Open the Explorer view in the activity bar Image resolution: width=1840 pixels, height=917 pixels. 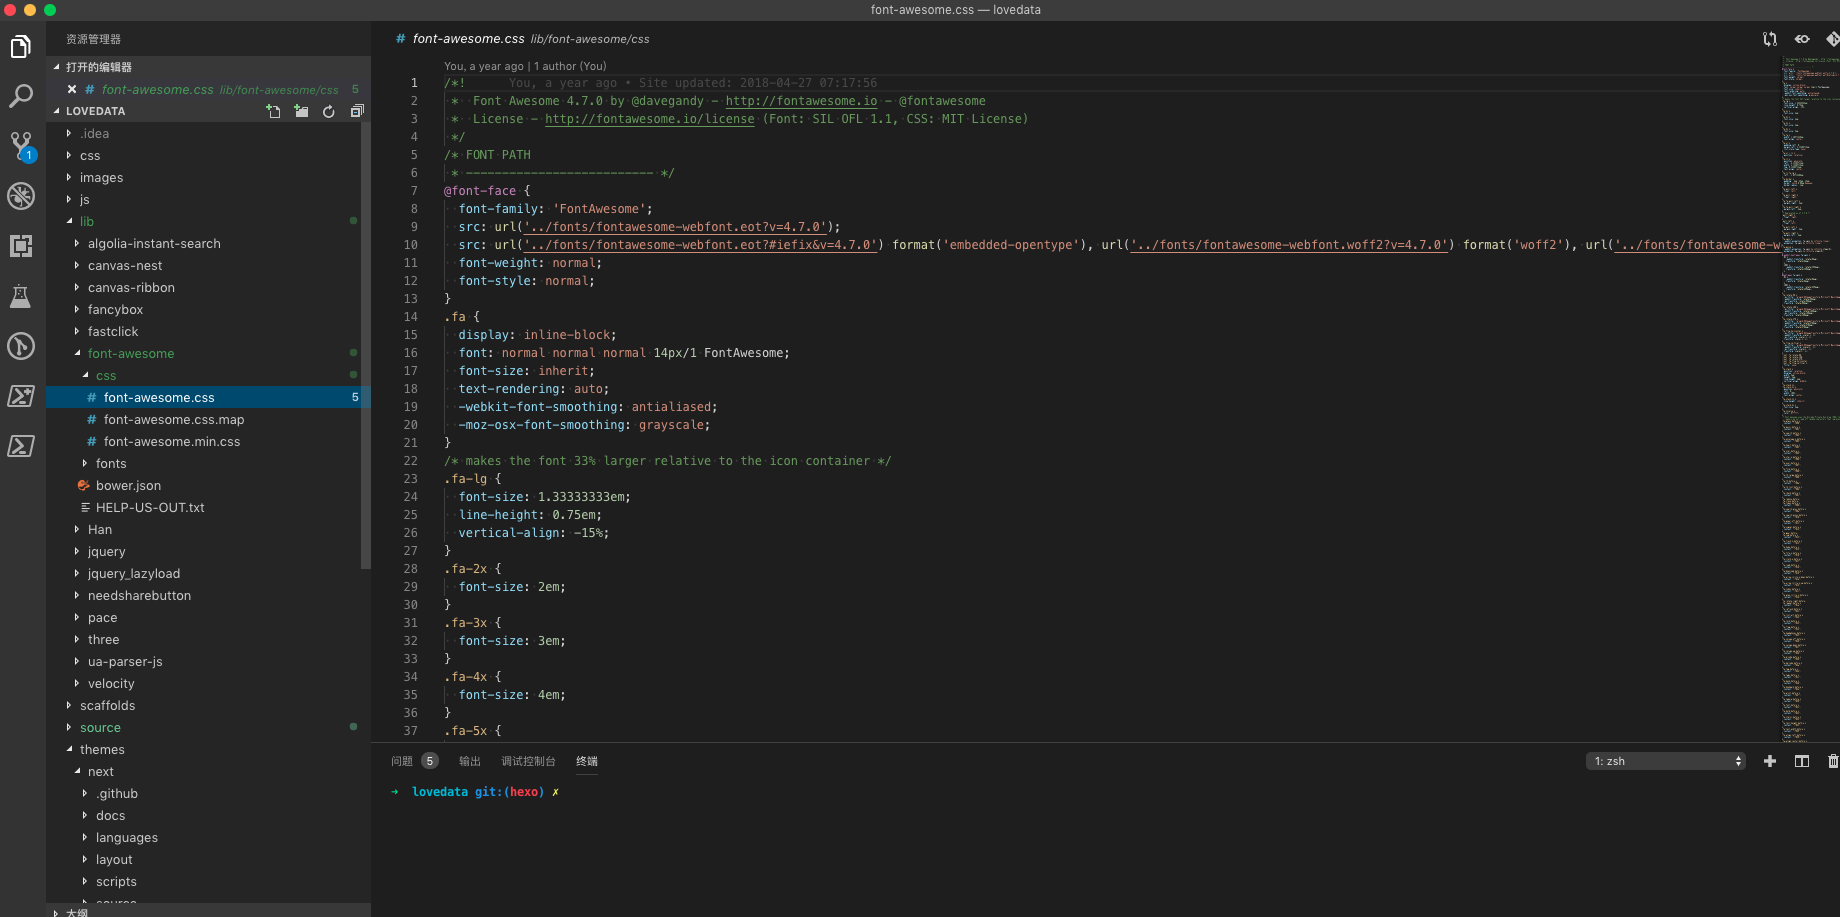(21, 47)
